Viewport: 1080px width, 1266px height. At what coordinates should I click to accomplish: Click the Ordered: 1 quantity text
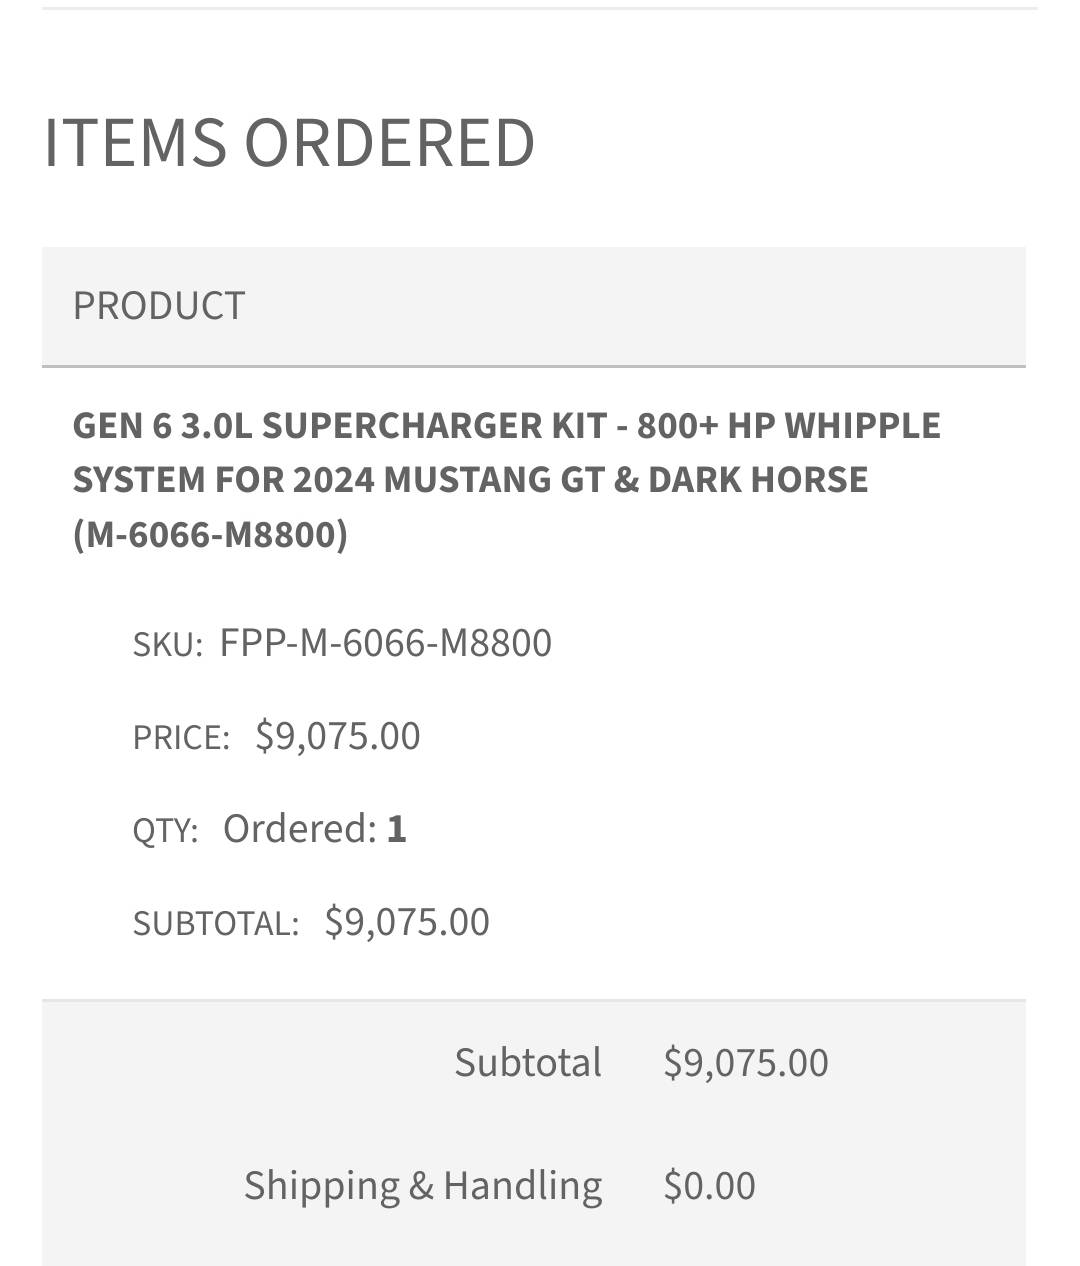315,829
